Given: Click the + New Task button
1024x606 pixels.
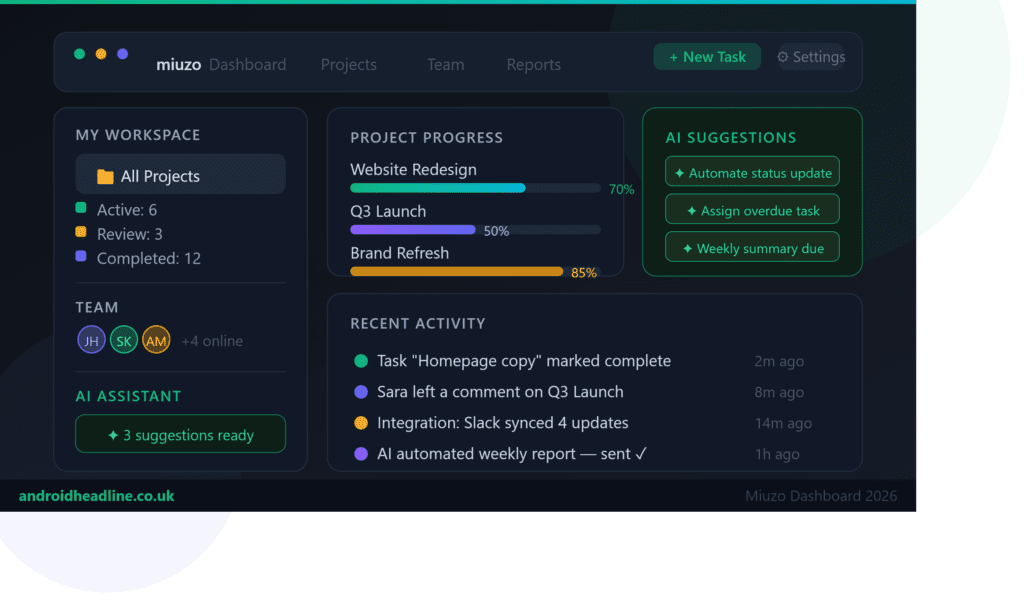Looking at the screenshot, I should 707,57.
